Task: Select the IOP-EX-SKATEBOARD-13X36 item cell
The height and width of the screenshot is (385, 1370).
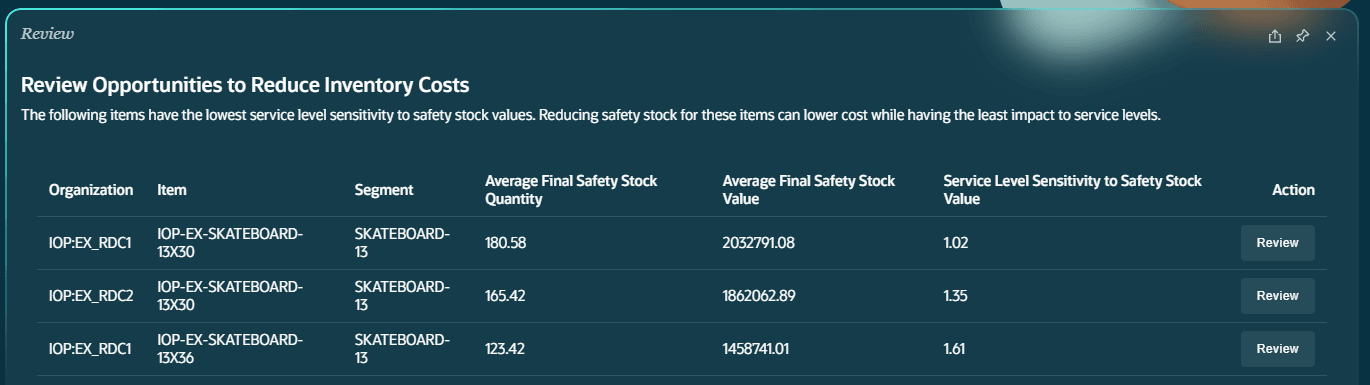Action: point(230,349)
